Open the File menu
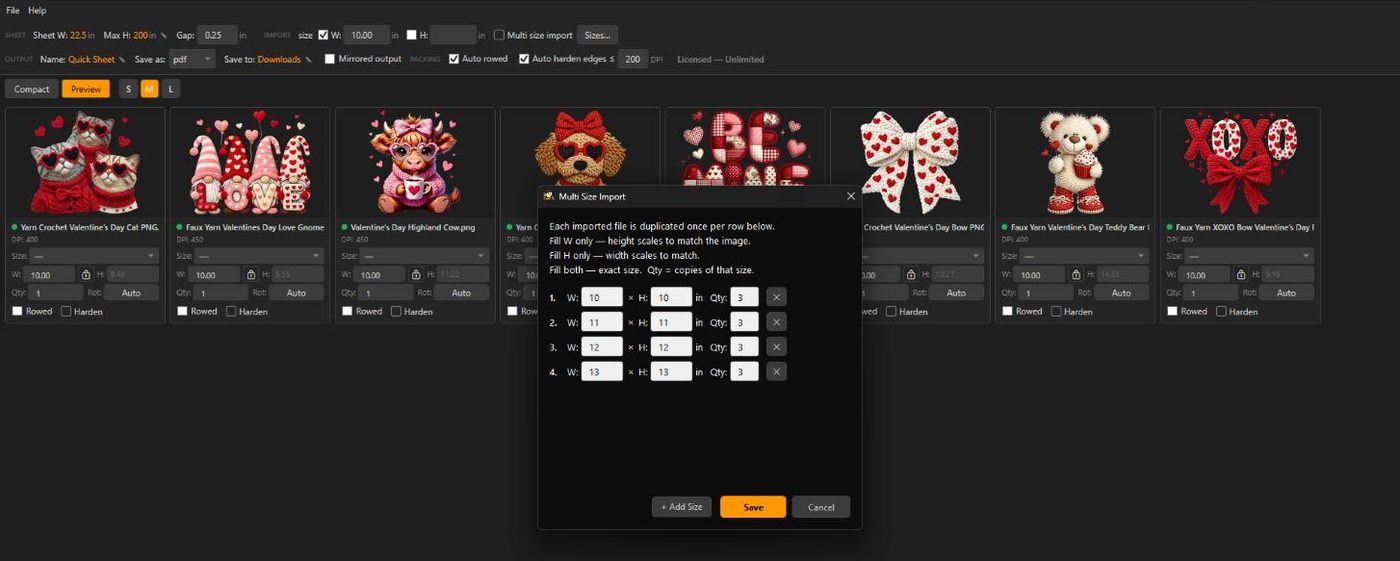The image size is (1400, 561). pos(13,10)
